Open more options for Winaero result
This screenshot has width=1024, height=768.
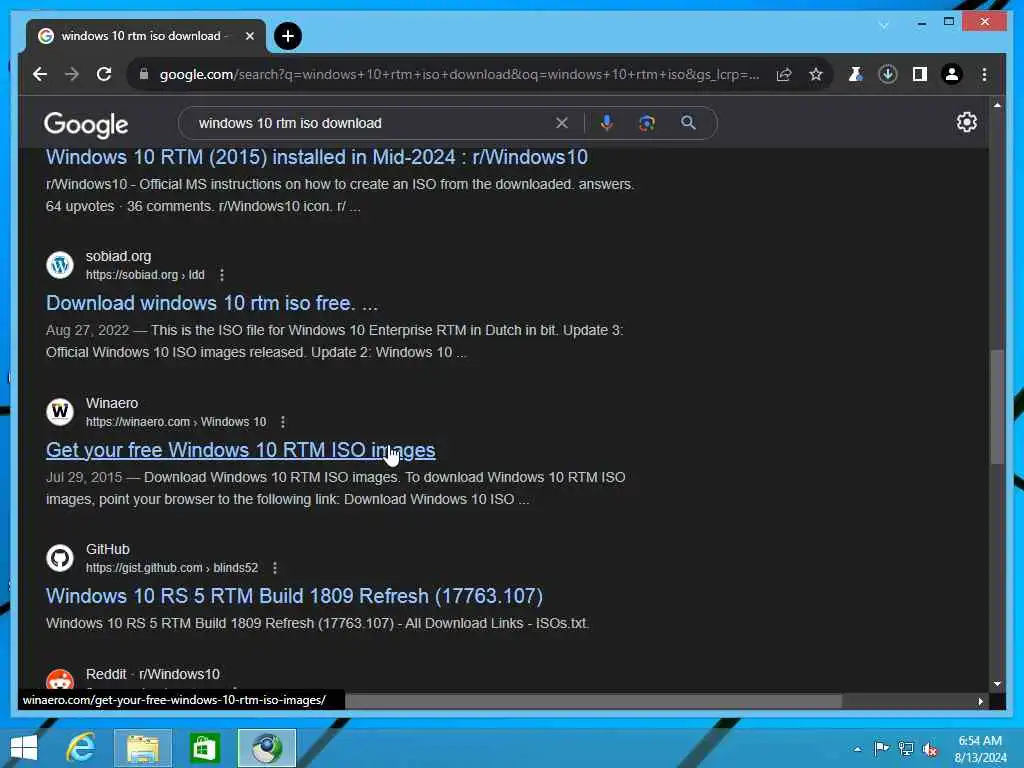(x=283, y=422)
